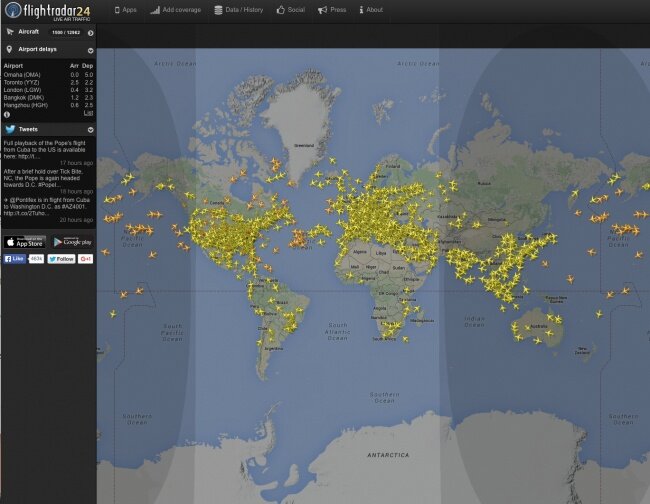
Task: Click the App Store download badge
Action: [25, 241]
